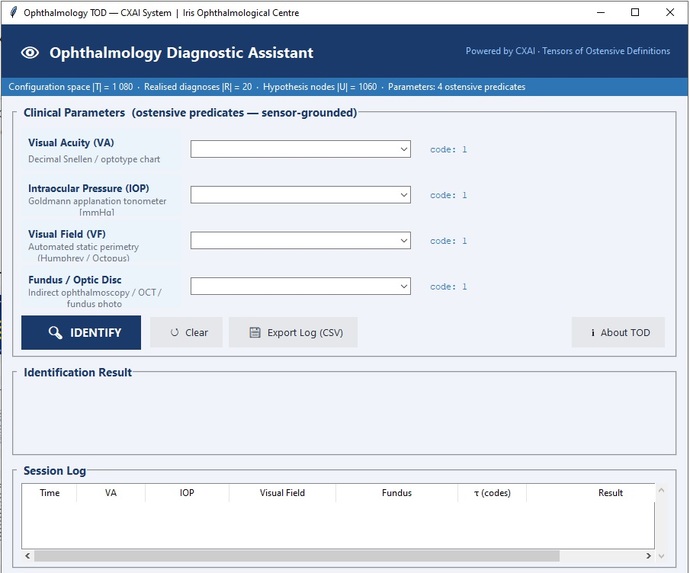
Task: Click the left arrow of the horizontal scrollbar
Action: click(x=28, y=556)
